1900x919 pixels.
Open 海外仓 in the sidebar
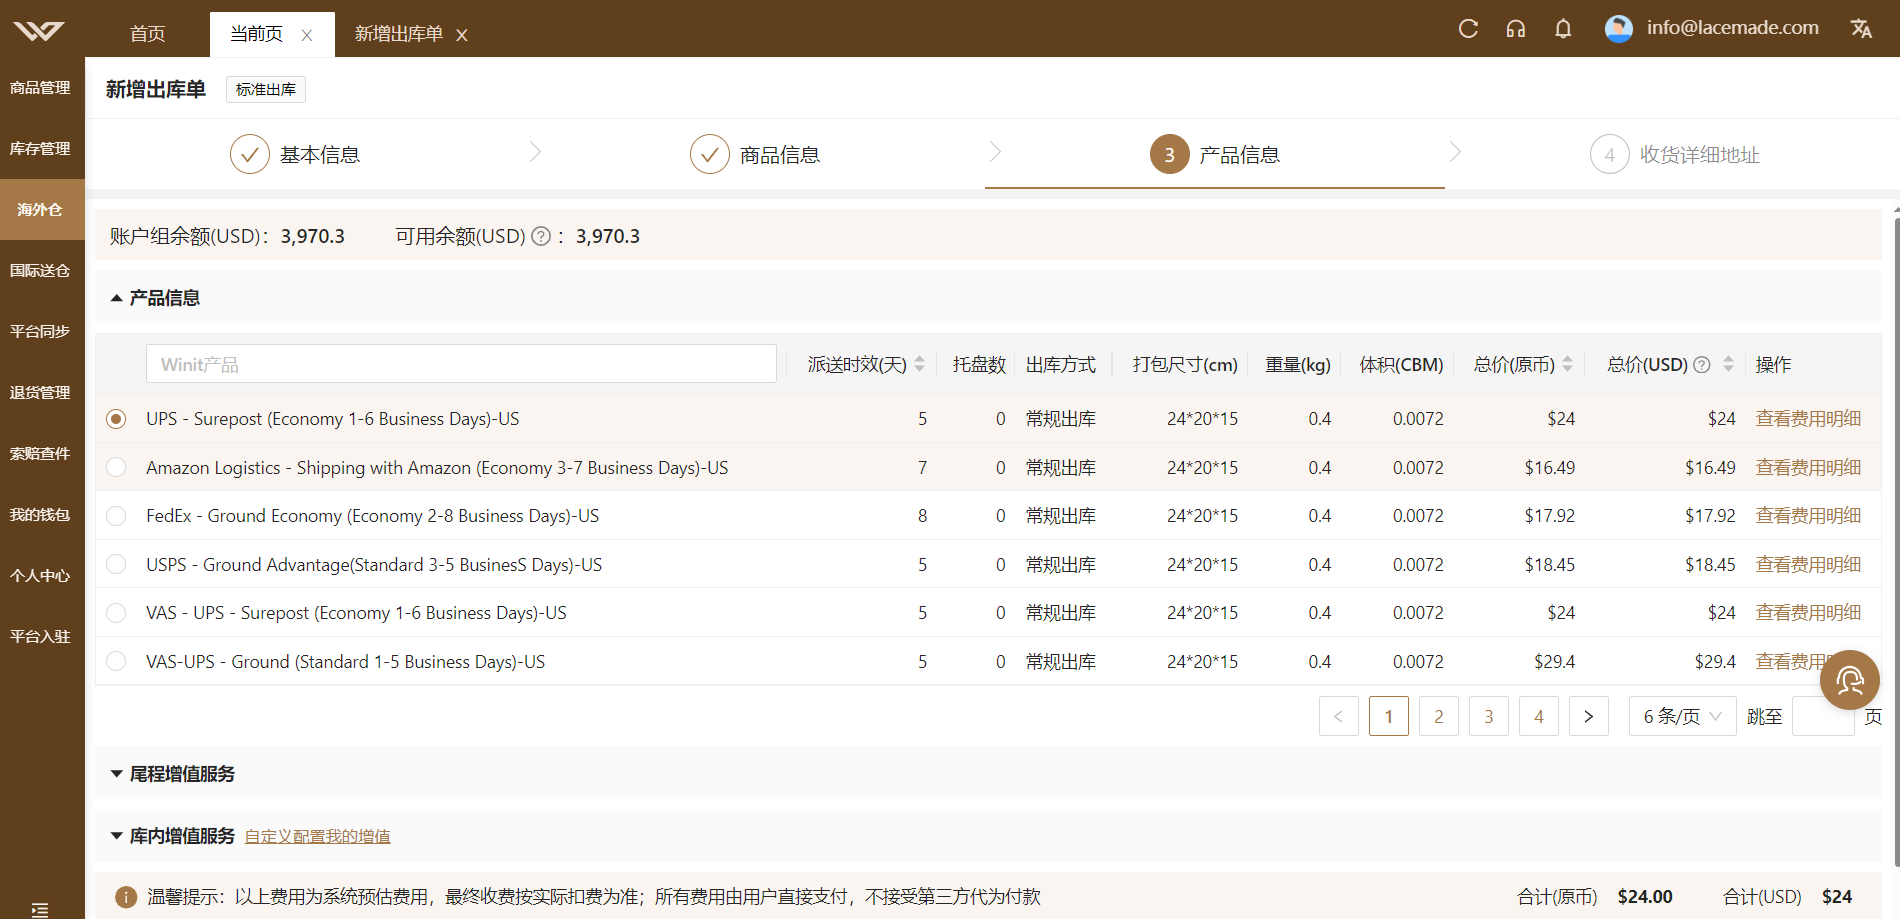point(40,210)
